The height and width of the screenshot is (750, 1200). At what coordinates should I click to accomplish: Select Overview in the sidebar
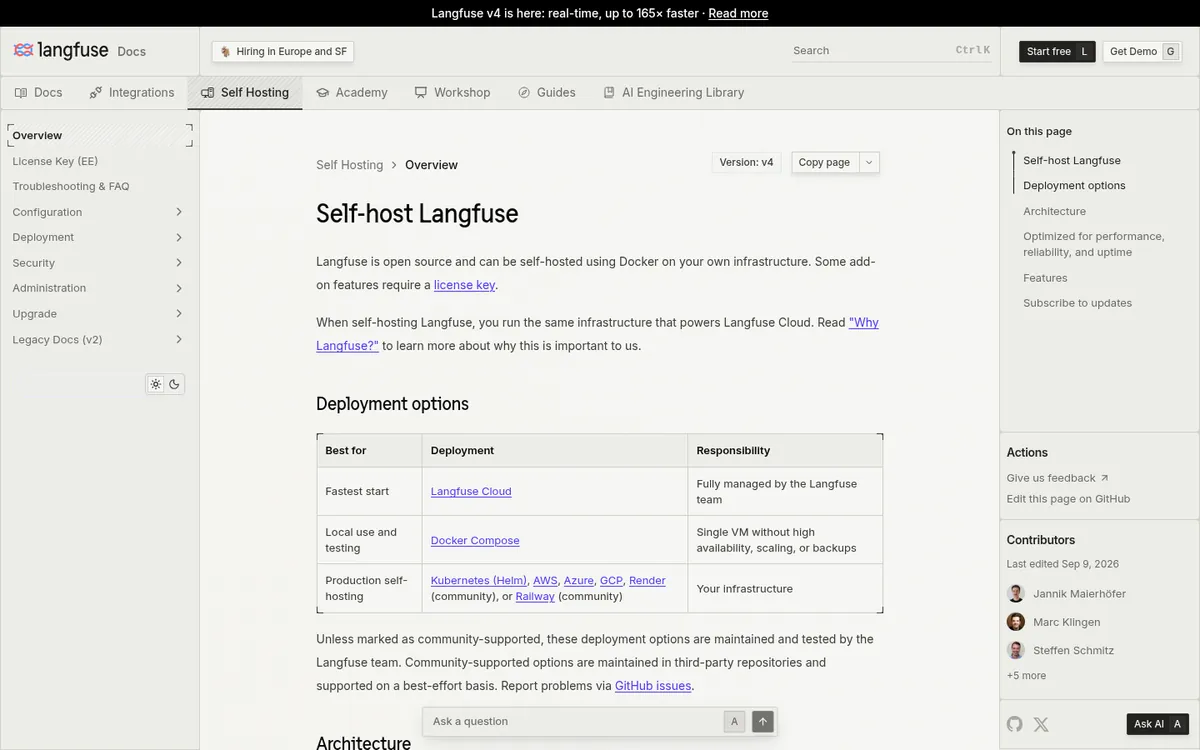[x=100, y=135]
